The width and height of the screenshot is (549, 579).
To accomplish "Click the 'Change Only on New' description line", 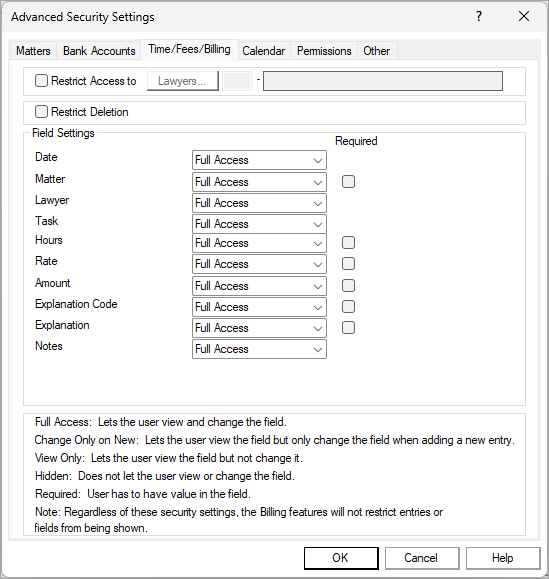I will point(274,440).
